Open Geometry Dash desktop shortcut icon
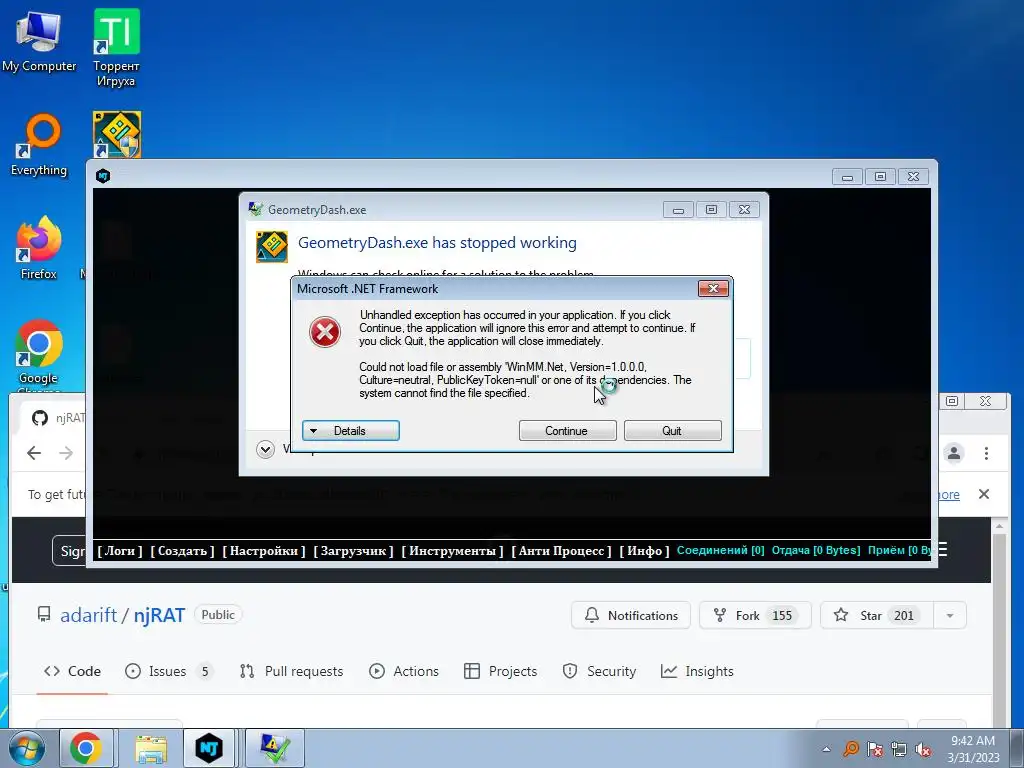The width and height of the screenshot is (1024, 768). [x=117, y=135]
